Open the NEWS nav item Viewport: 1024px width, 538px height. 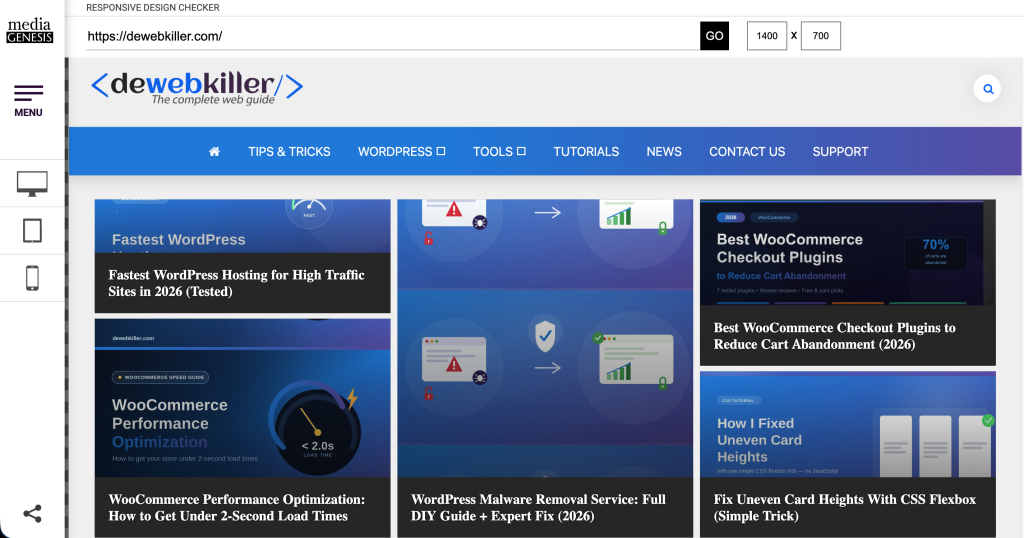click(x=664, y=151)
